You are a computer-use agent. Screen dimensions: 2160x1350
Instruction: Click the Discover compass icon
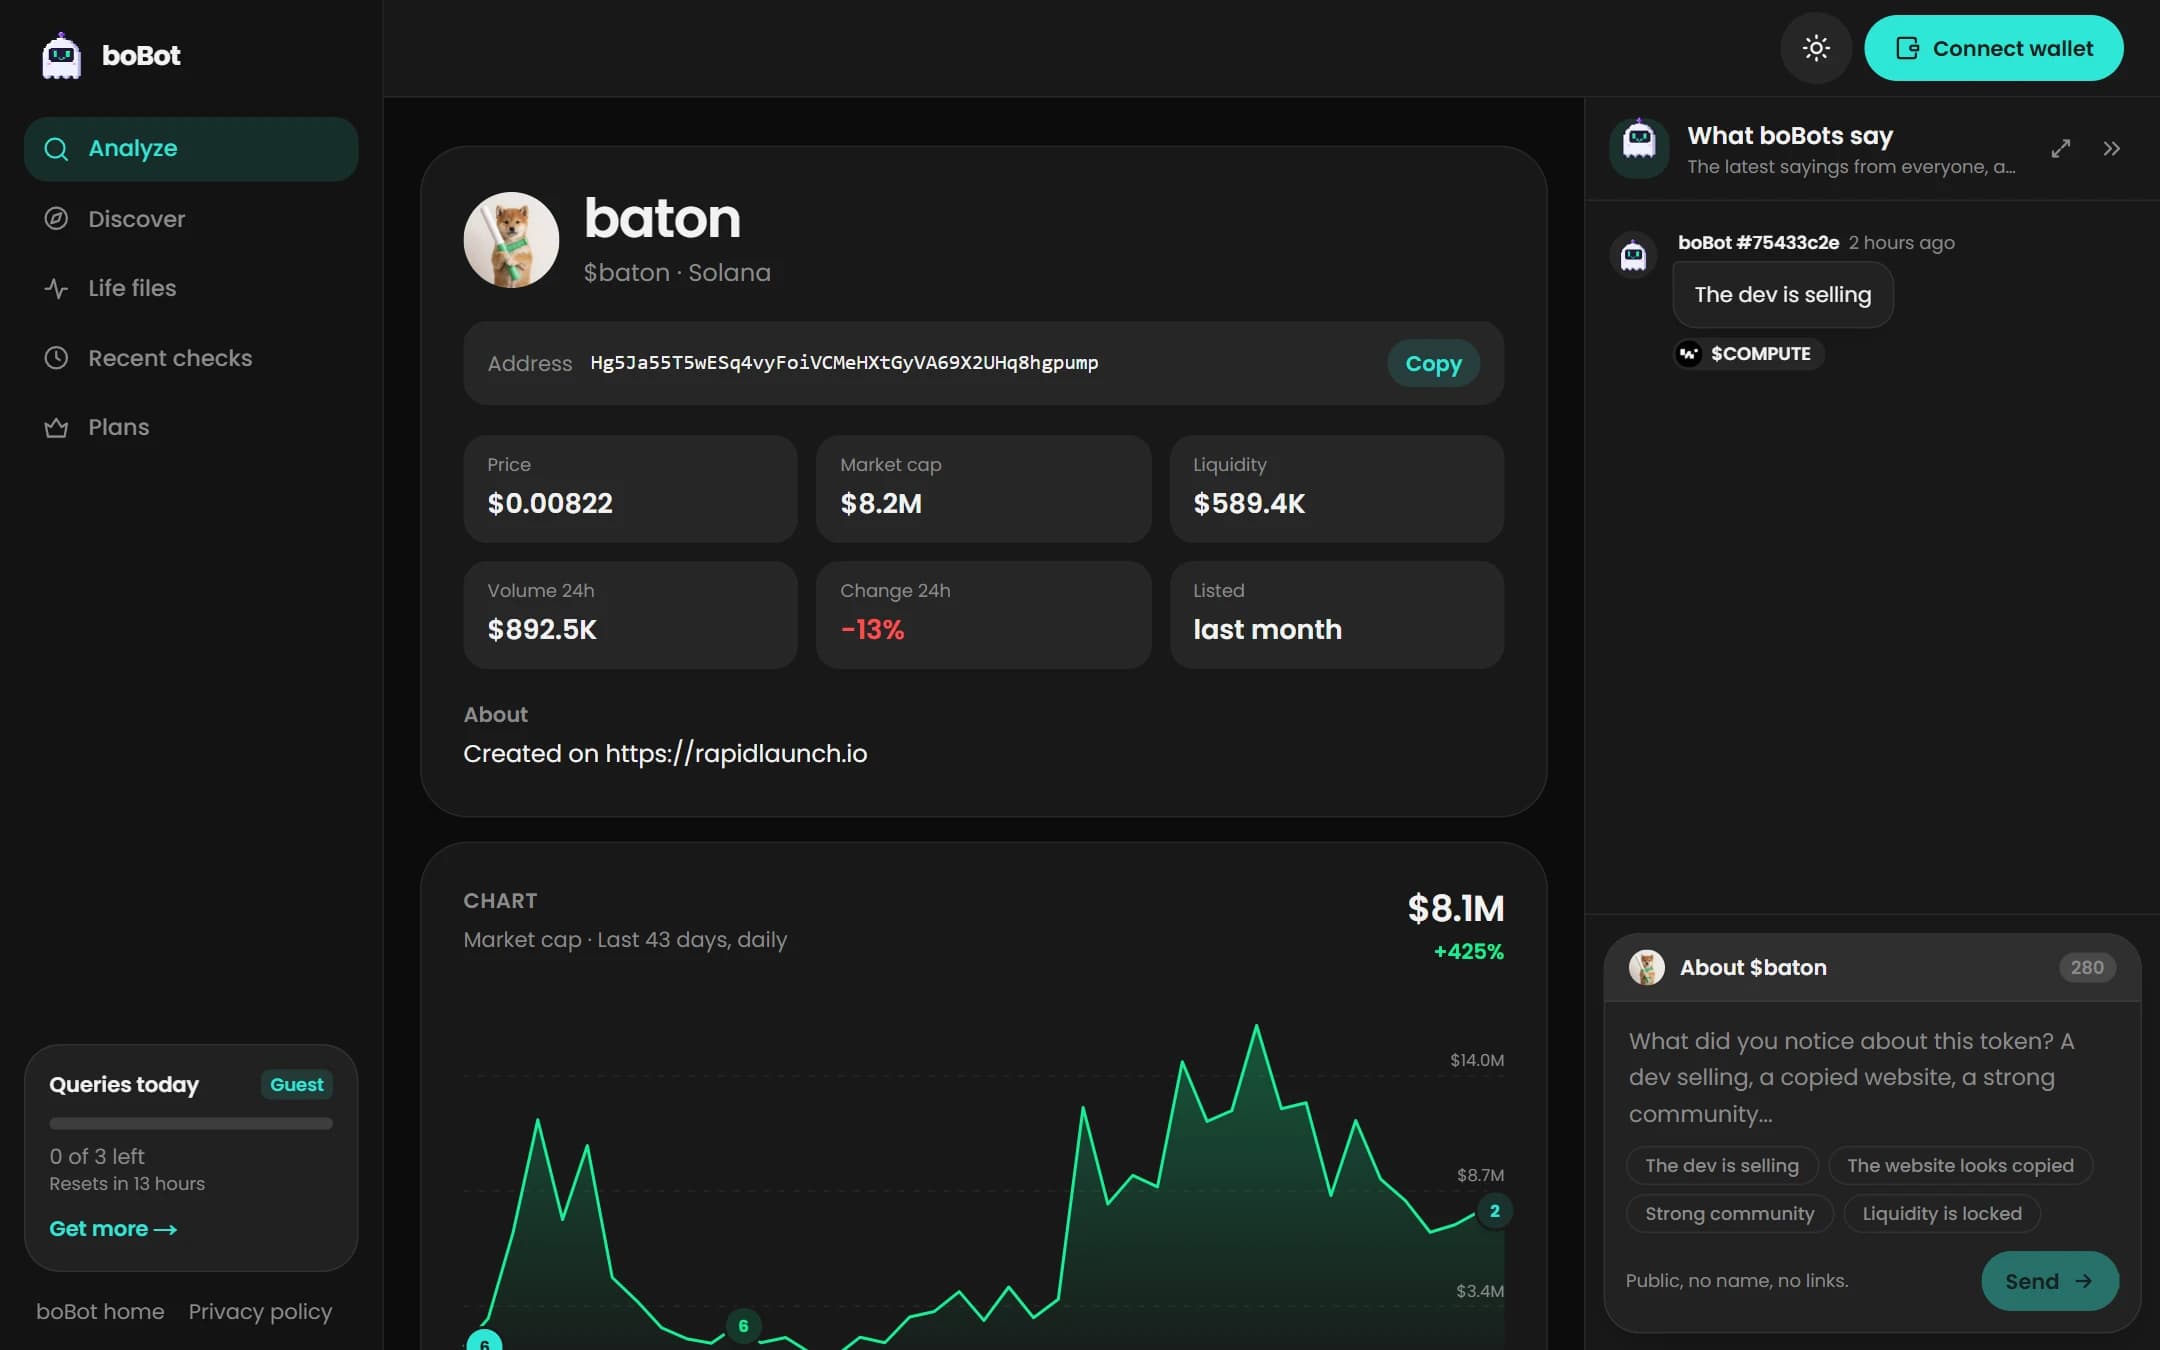pos(56,218)
